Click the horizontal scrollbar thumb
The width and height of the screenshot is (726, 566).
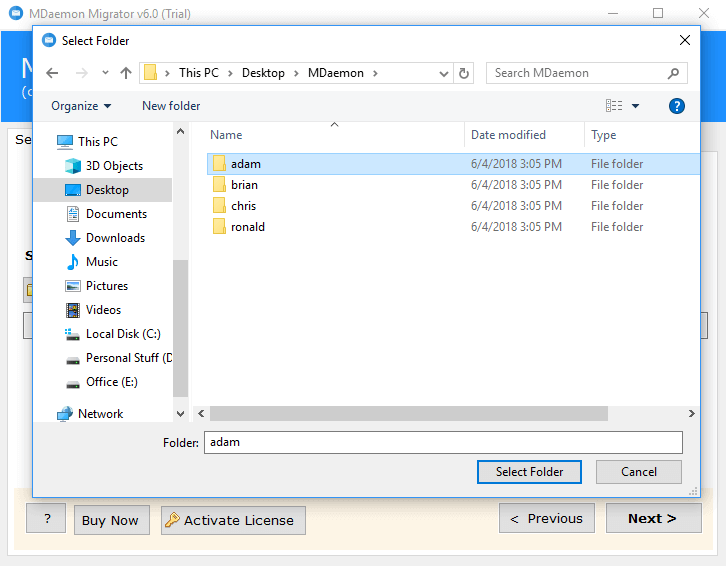pyautogui.click(x=408, y=414)
